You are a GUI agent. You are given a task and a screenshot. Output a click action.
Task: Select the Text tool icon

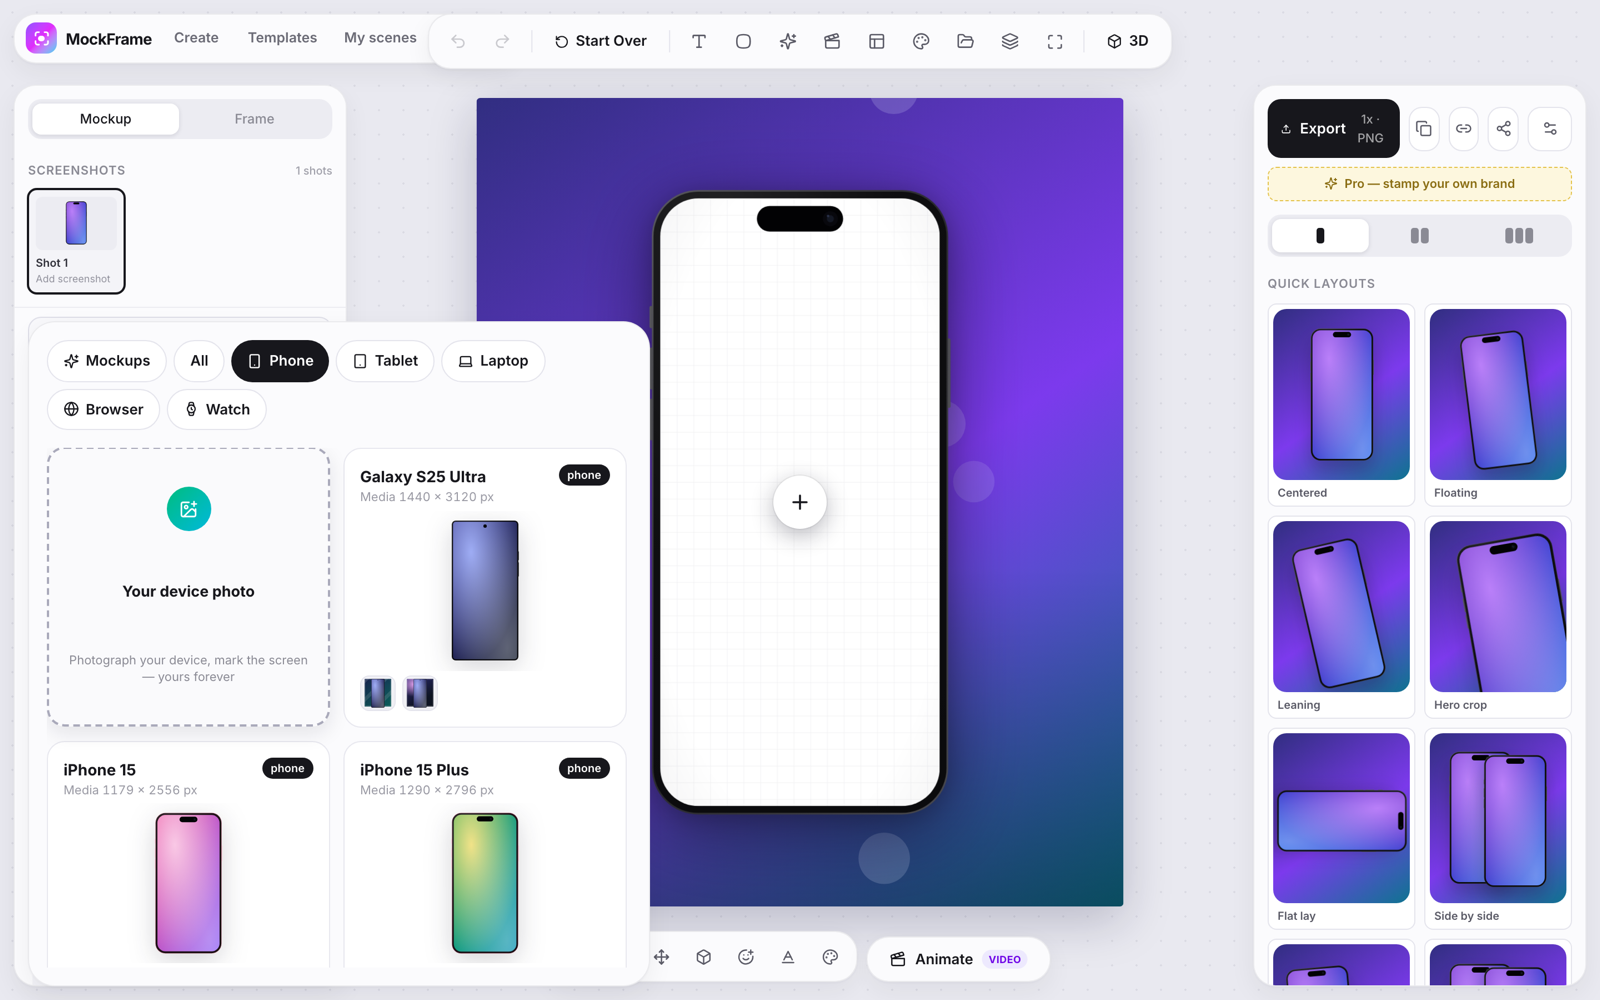[x=699, y=41]
